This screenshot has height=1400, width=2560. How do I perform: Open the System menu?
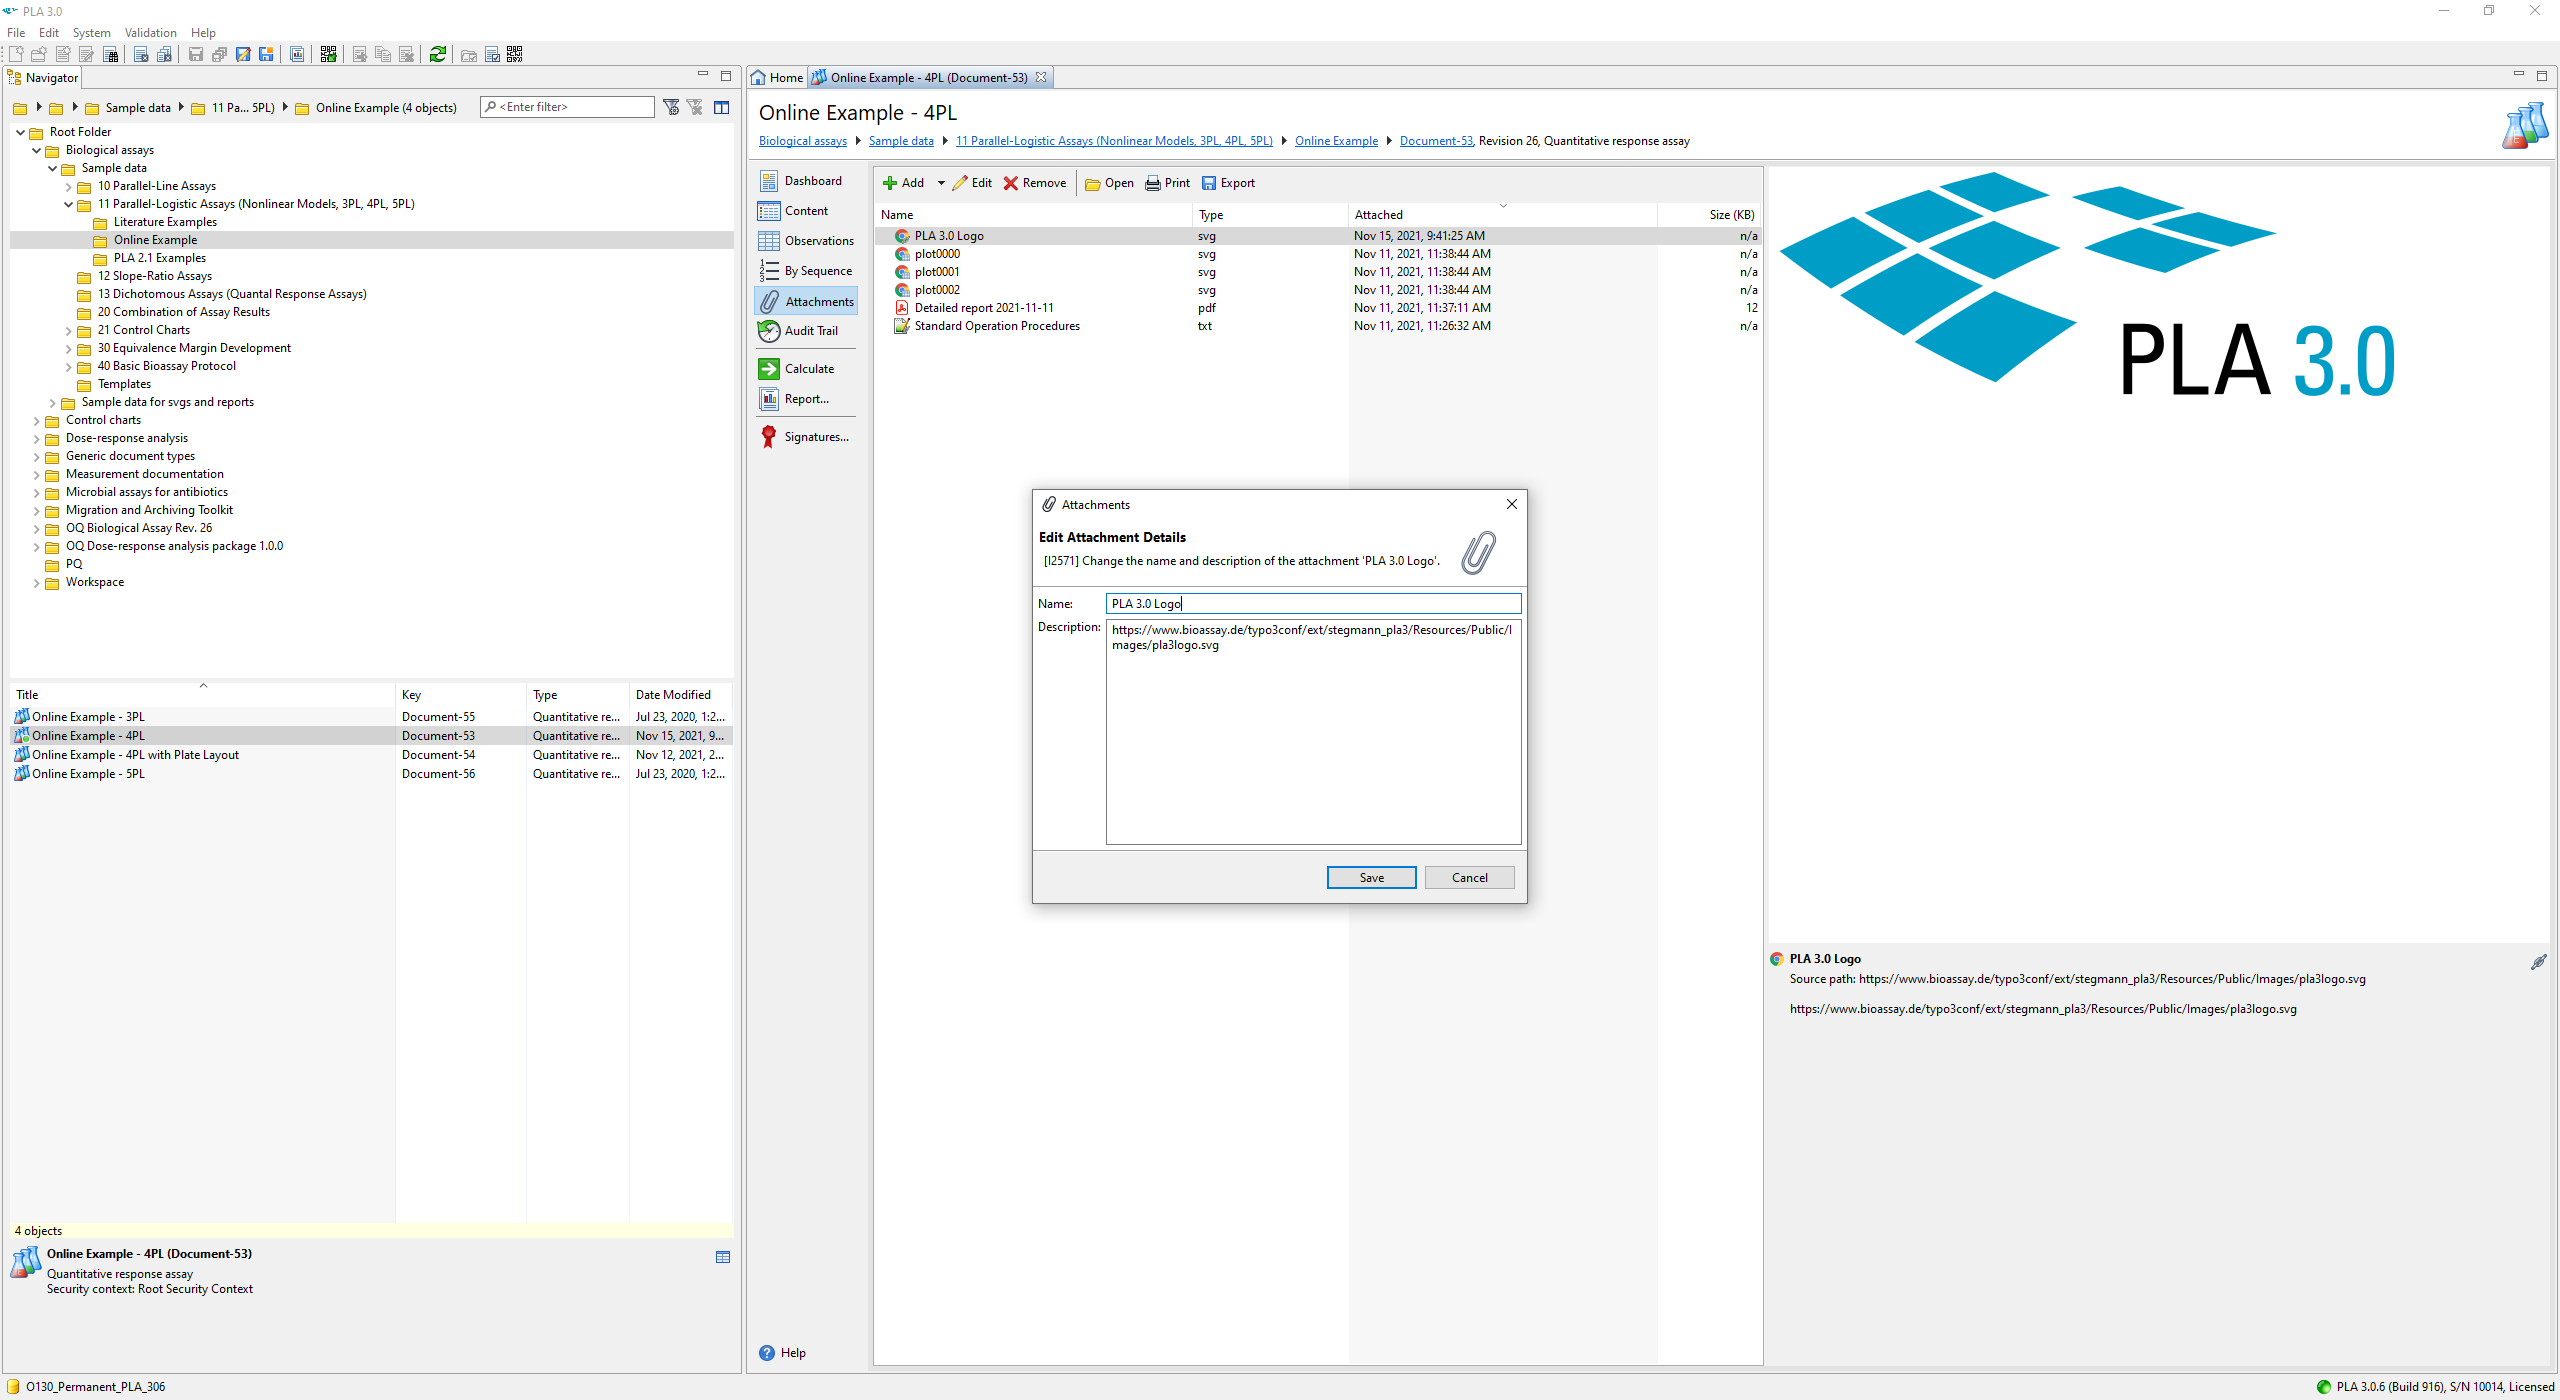(92, 33)
